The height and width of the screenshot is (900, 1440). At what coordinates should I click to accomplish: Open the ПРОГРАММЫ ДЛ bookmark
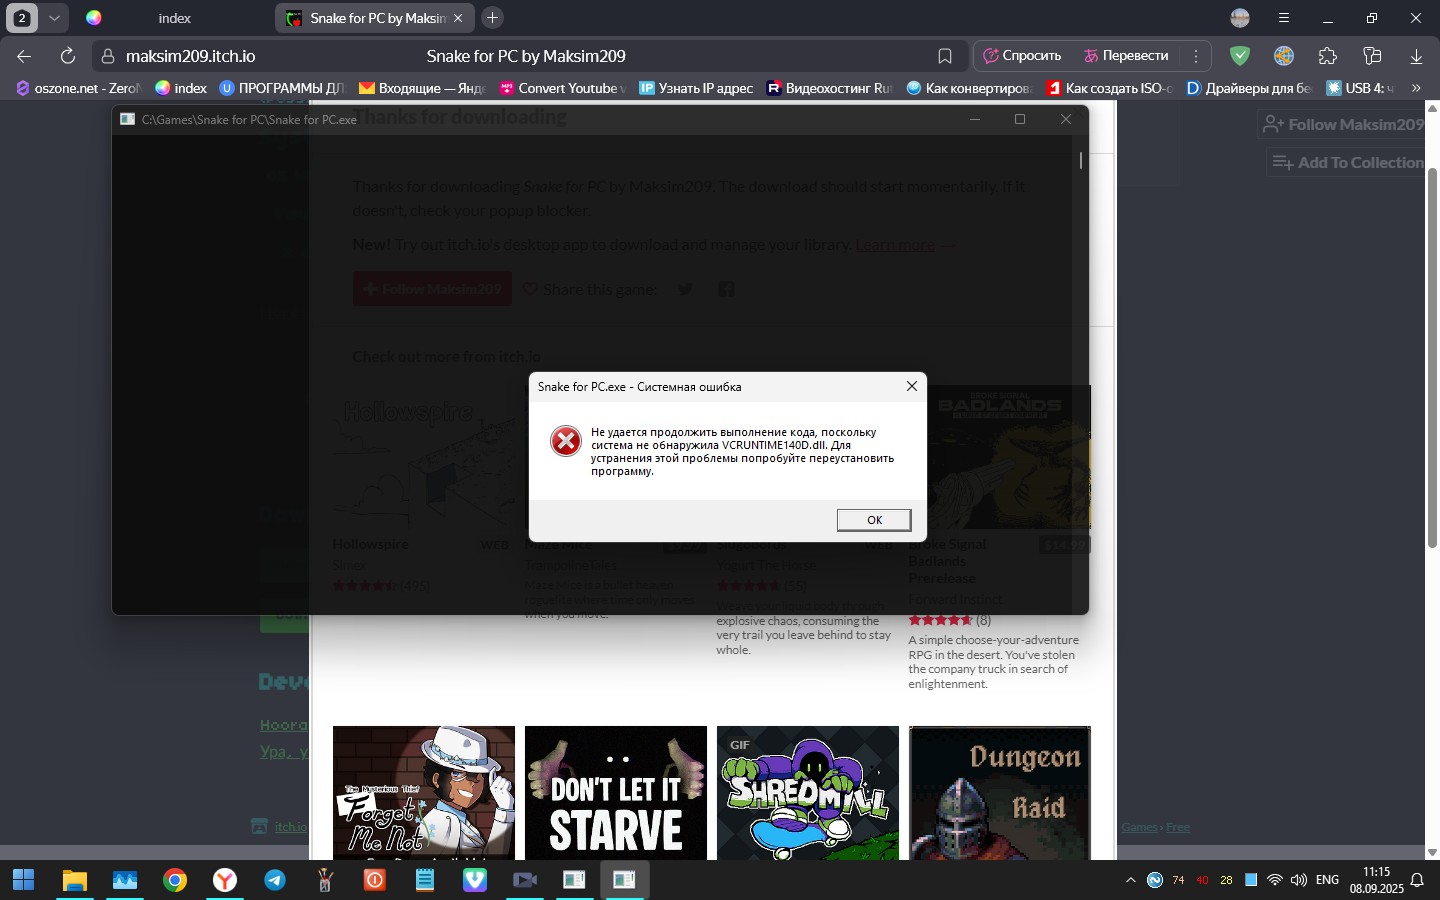coord(281,88)
